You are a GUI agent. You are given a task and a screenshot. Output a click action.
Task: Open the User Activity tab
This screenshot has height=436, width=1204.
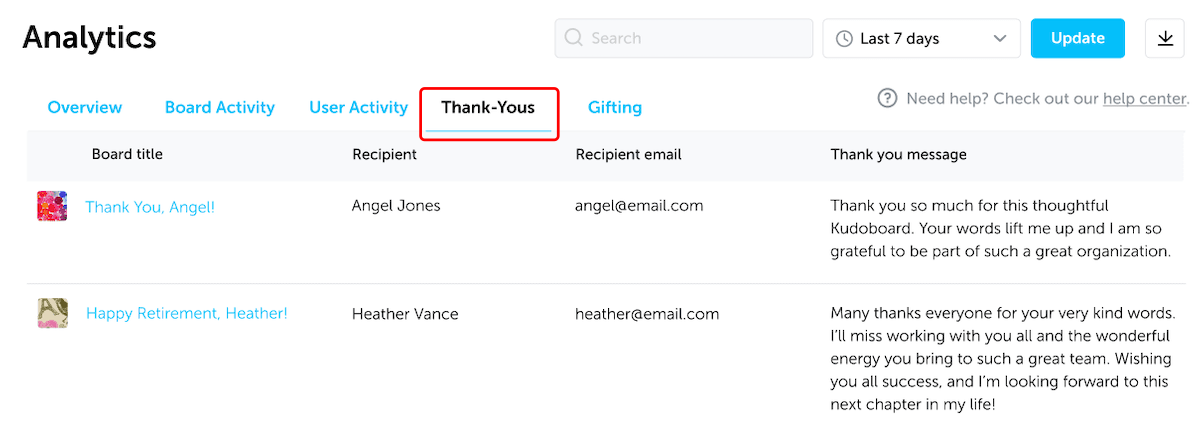(359, 107)
